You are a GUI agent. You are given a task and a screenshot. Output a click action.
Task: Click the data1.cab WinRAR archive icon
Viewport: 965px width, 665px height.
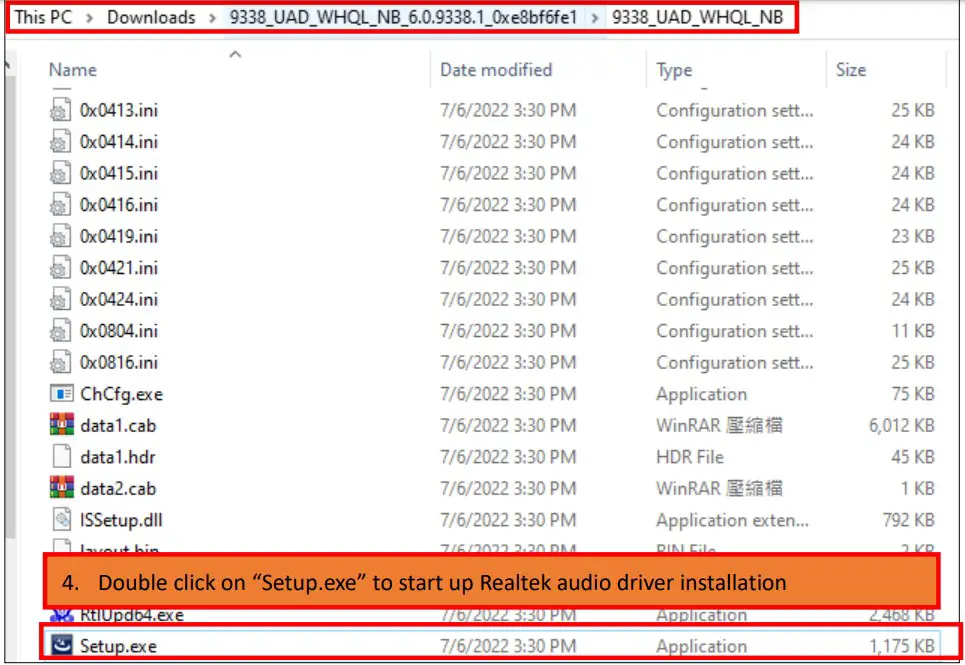(62, 425)
